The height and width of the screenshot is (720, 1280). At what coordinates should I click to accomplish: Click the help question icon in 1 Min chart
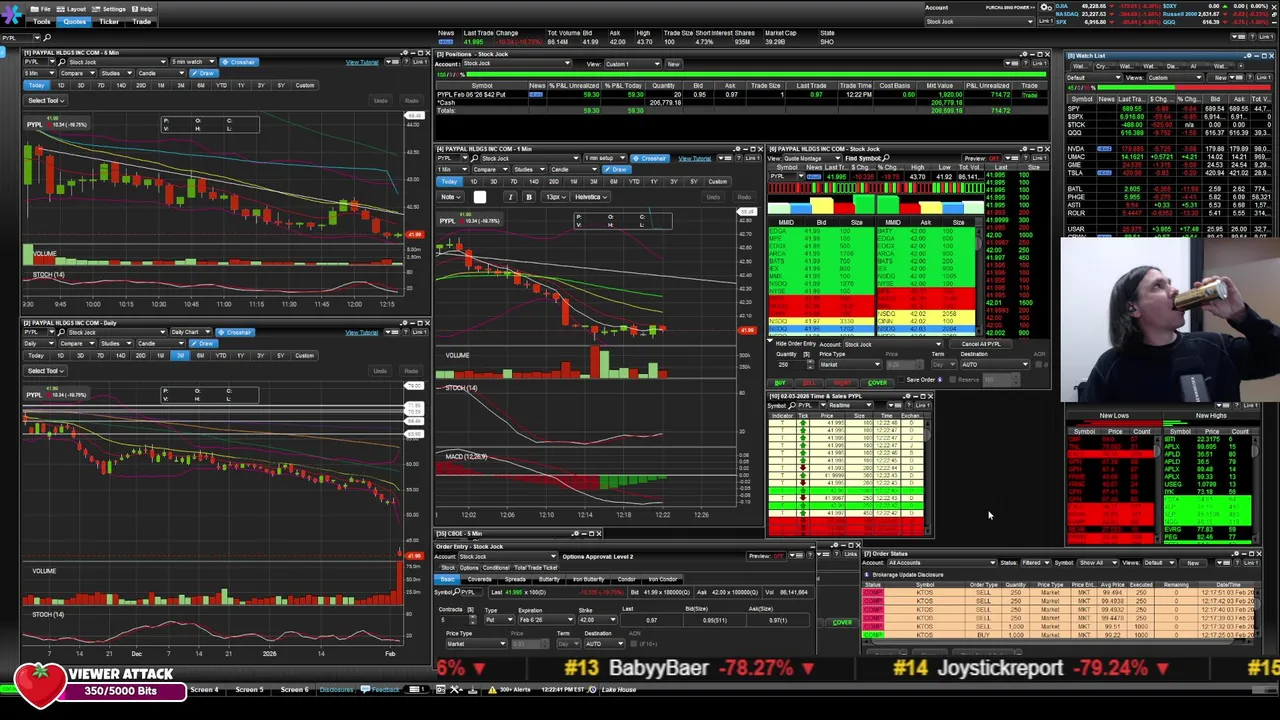pyautogui.click(x=738, y=158)
